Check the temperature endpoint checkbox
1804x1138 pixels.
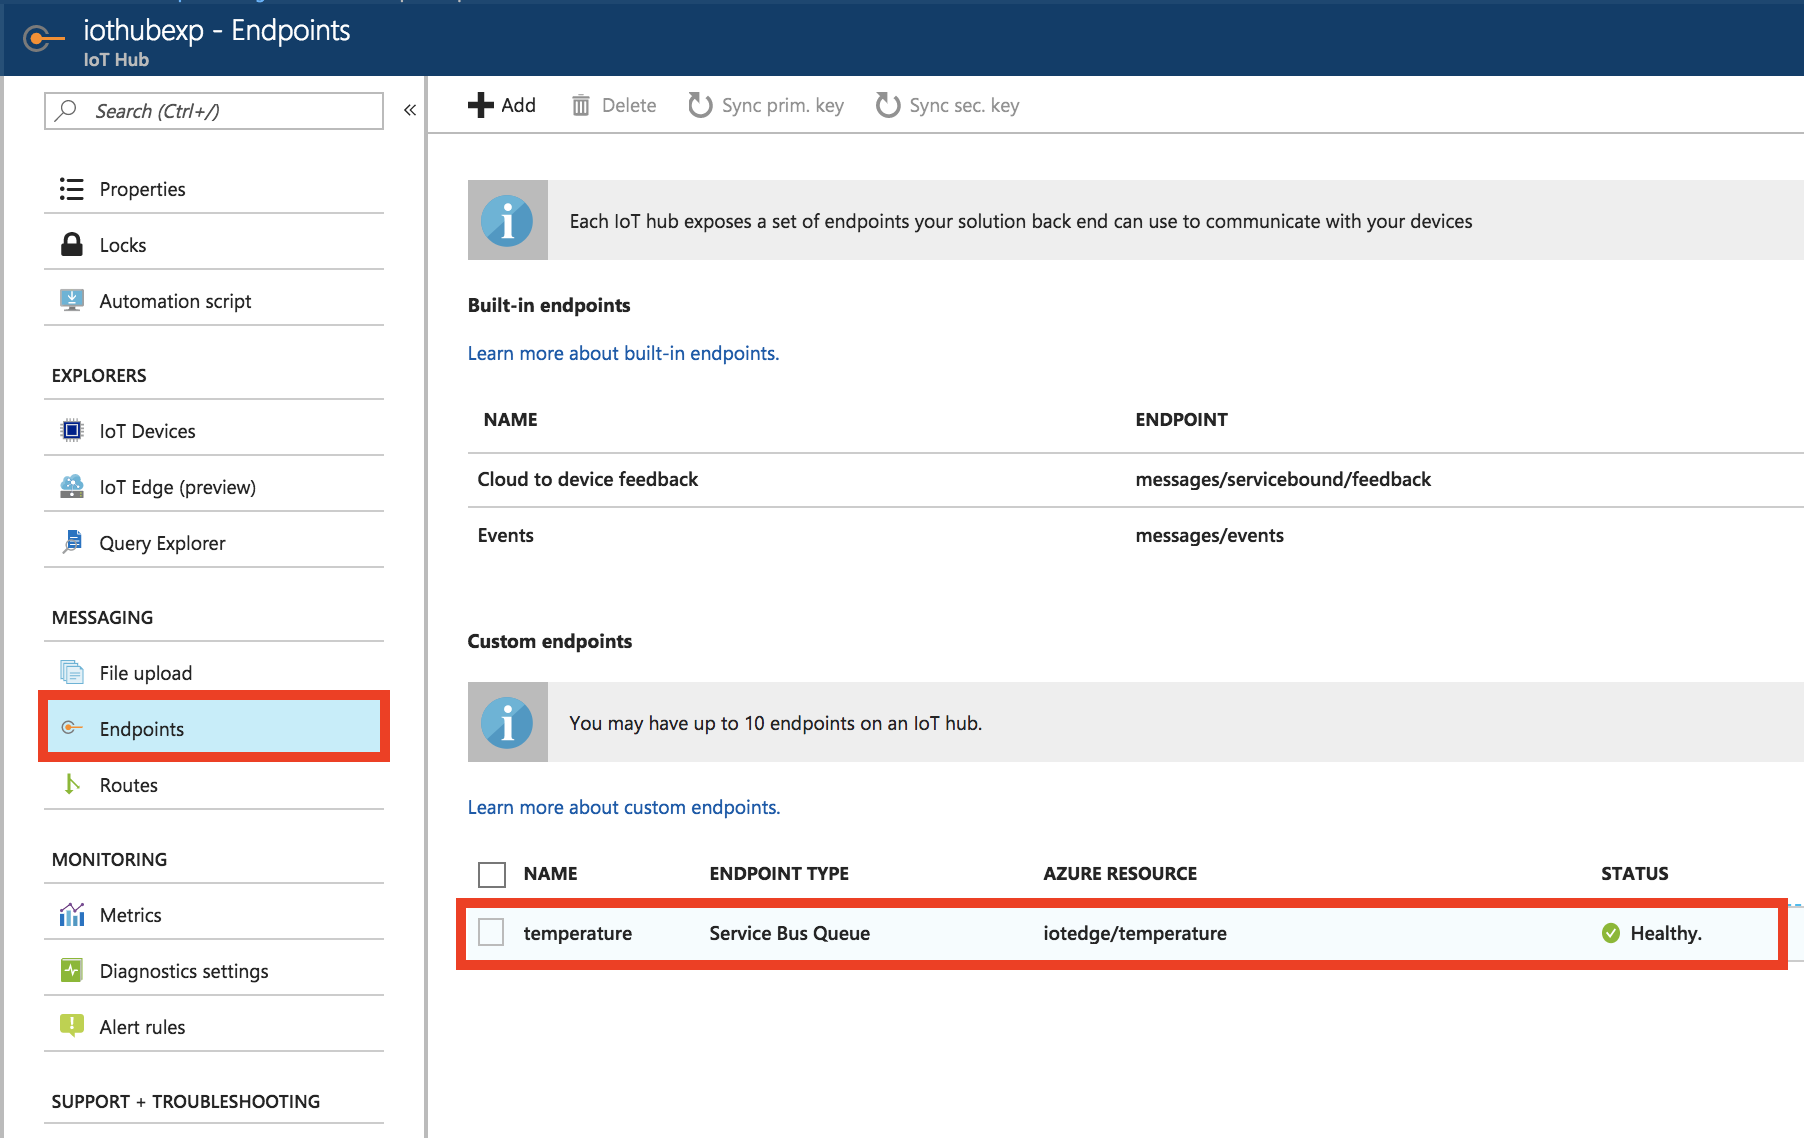point(491,932)
